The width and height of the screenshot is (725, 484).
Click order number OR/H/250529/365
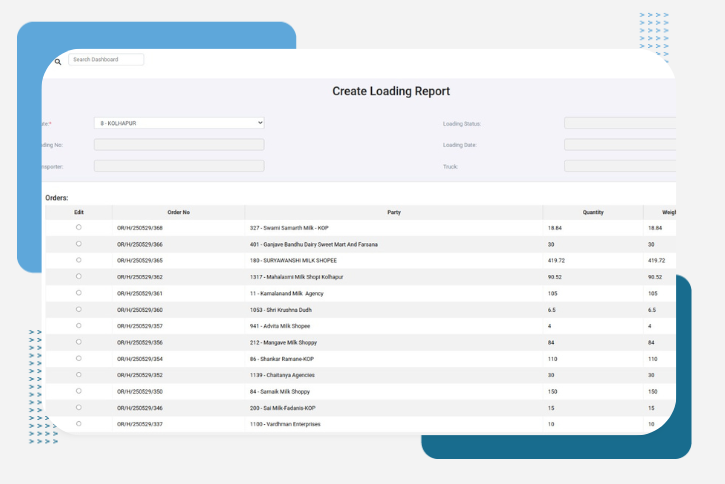pos(140,261)
